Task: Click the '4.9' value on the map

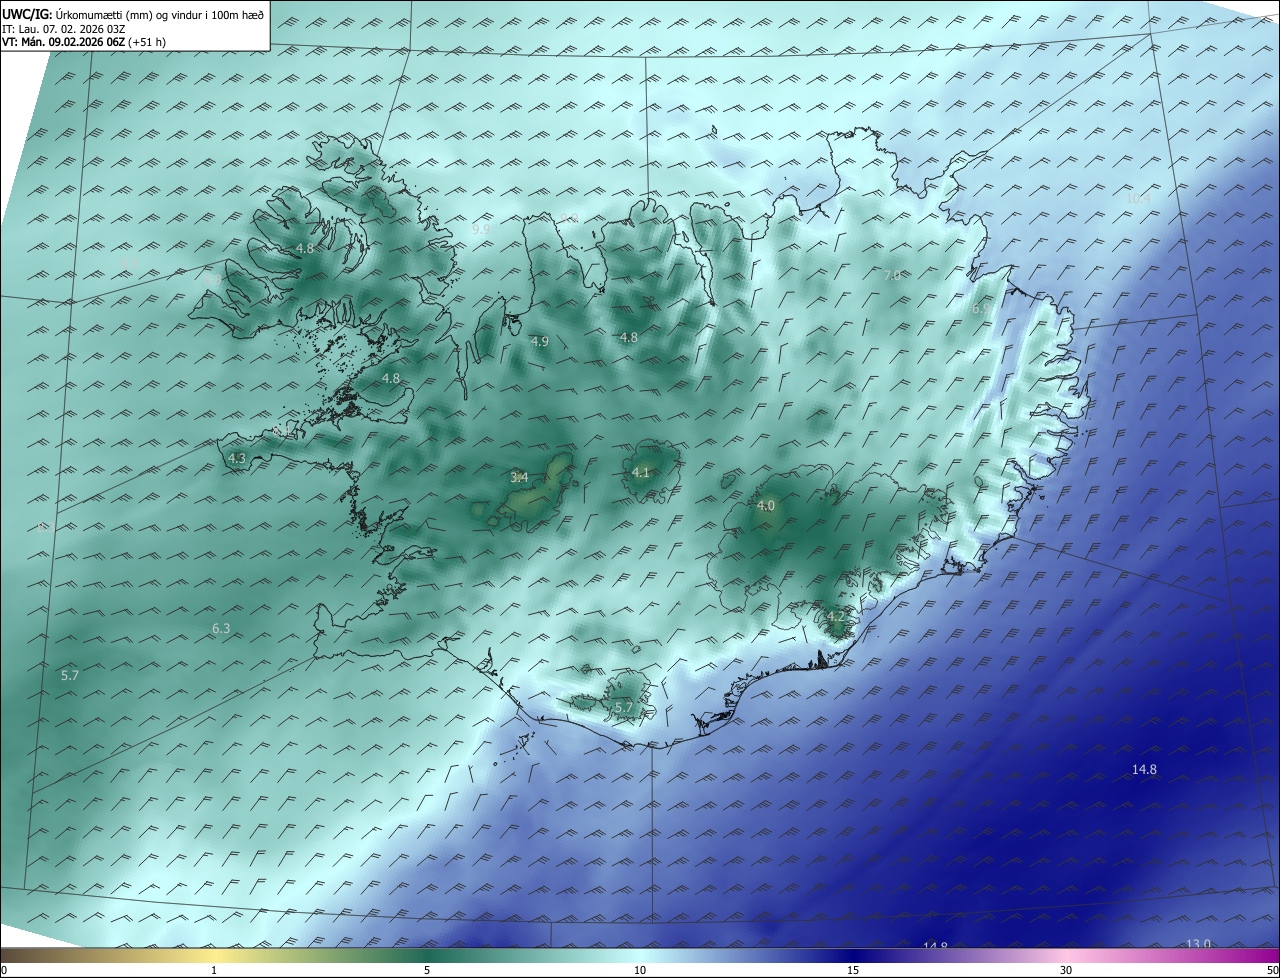Action: click(540, 341)
